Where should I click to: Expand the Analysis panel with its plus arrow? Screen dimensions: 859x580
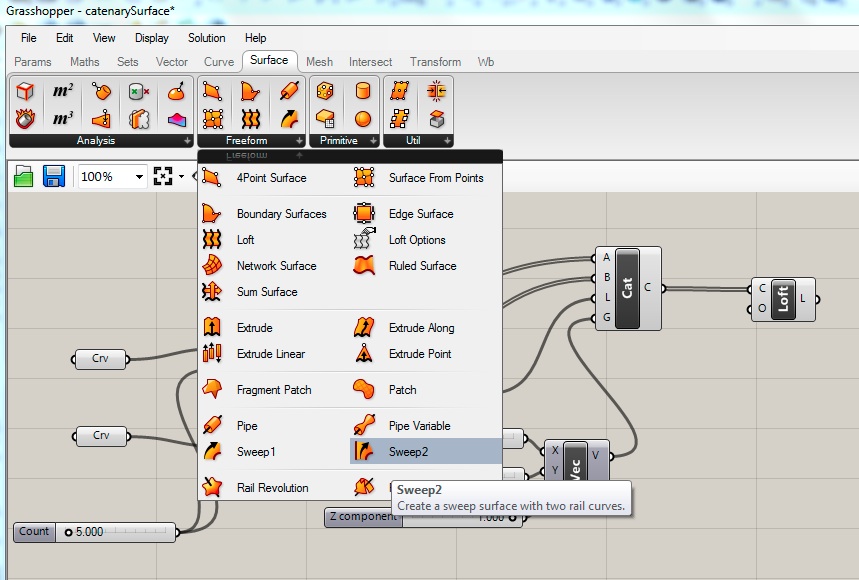point(187,141)
